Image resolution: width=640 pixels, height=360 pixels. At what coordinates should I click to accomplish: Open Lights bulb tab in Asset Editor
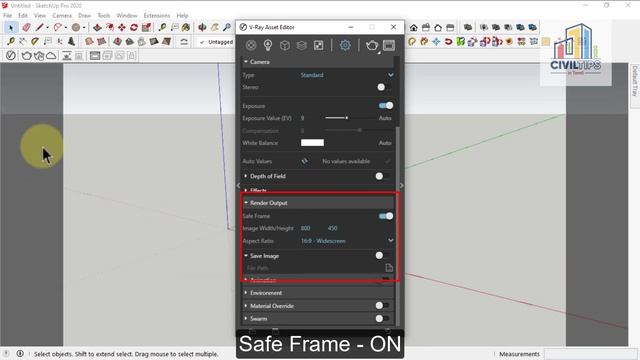pyautogui.click(x=268, y=45)
